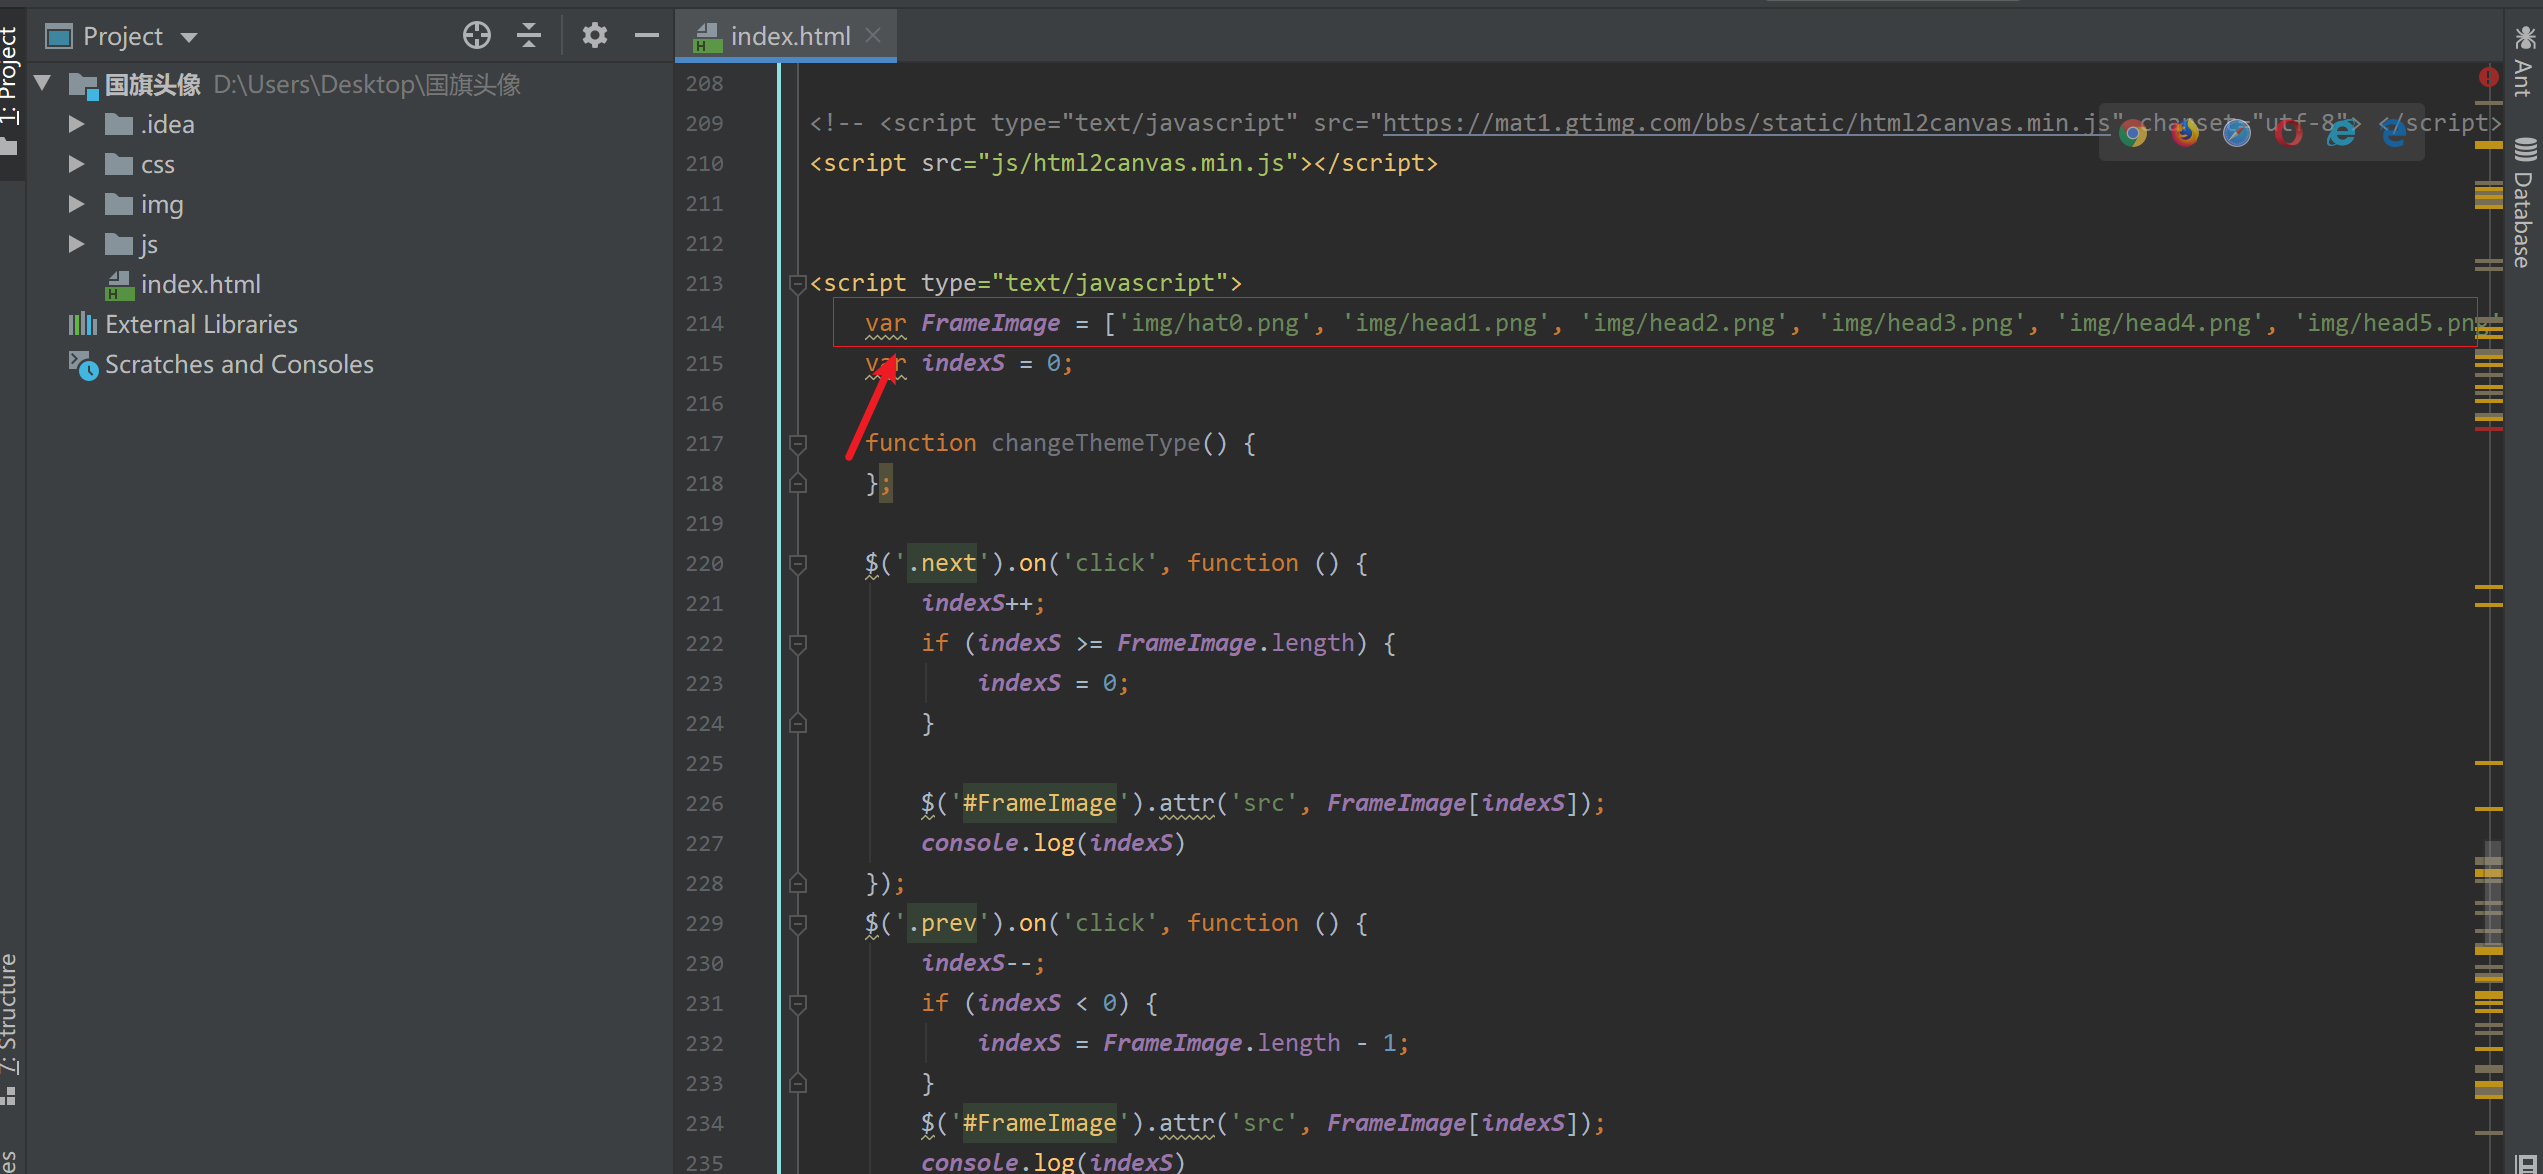Select the .idea folder row
The image size is (2543, 1174).
350,124
